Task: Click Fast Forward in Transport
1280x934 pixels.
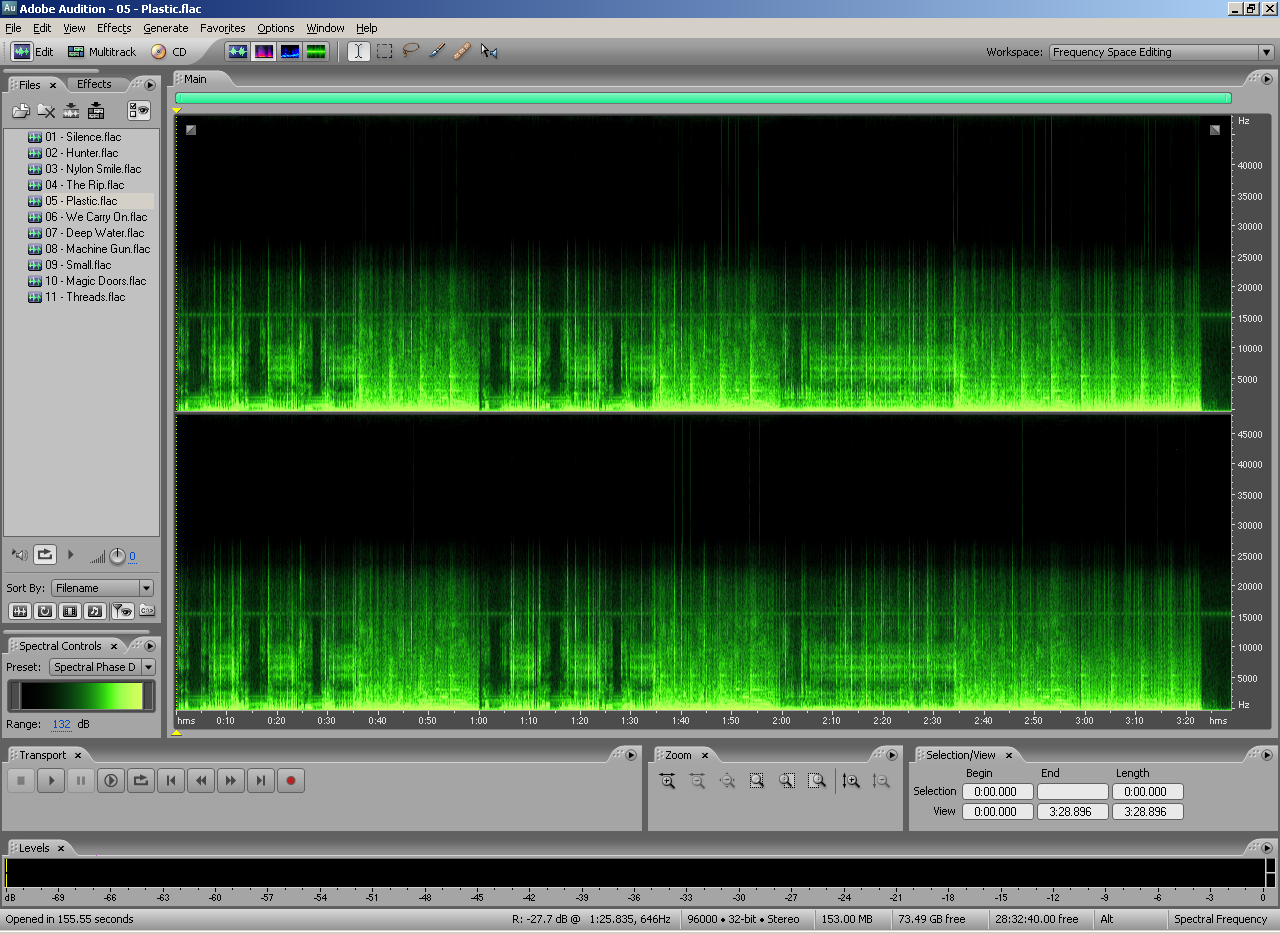Action: [231, 781]
